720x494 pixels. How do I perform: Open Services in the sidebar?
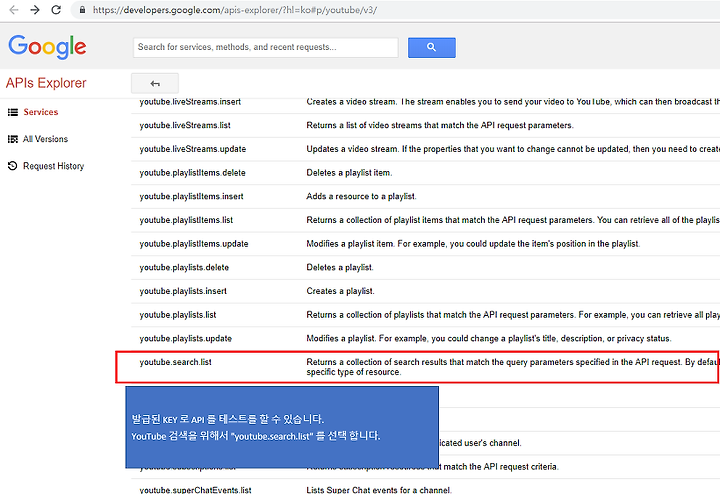click(x=41, y=112)
